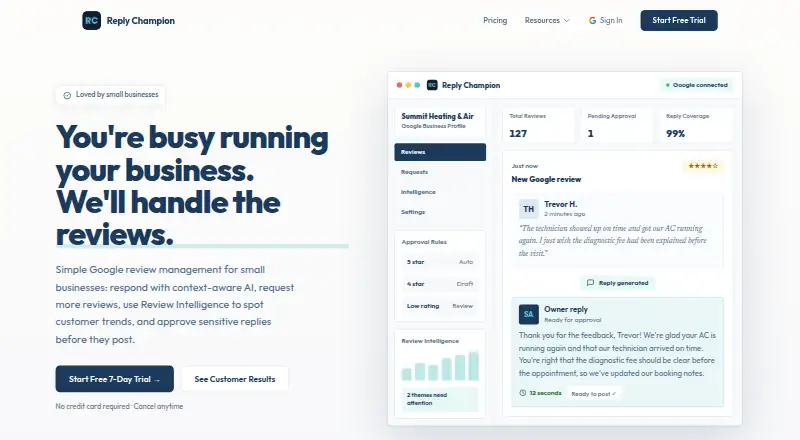Click the Start Free Trial header button

679,20
